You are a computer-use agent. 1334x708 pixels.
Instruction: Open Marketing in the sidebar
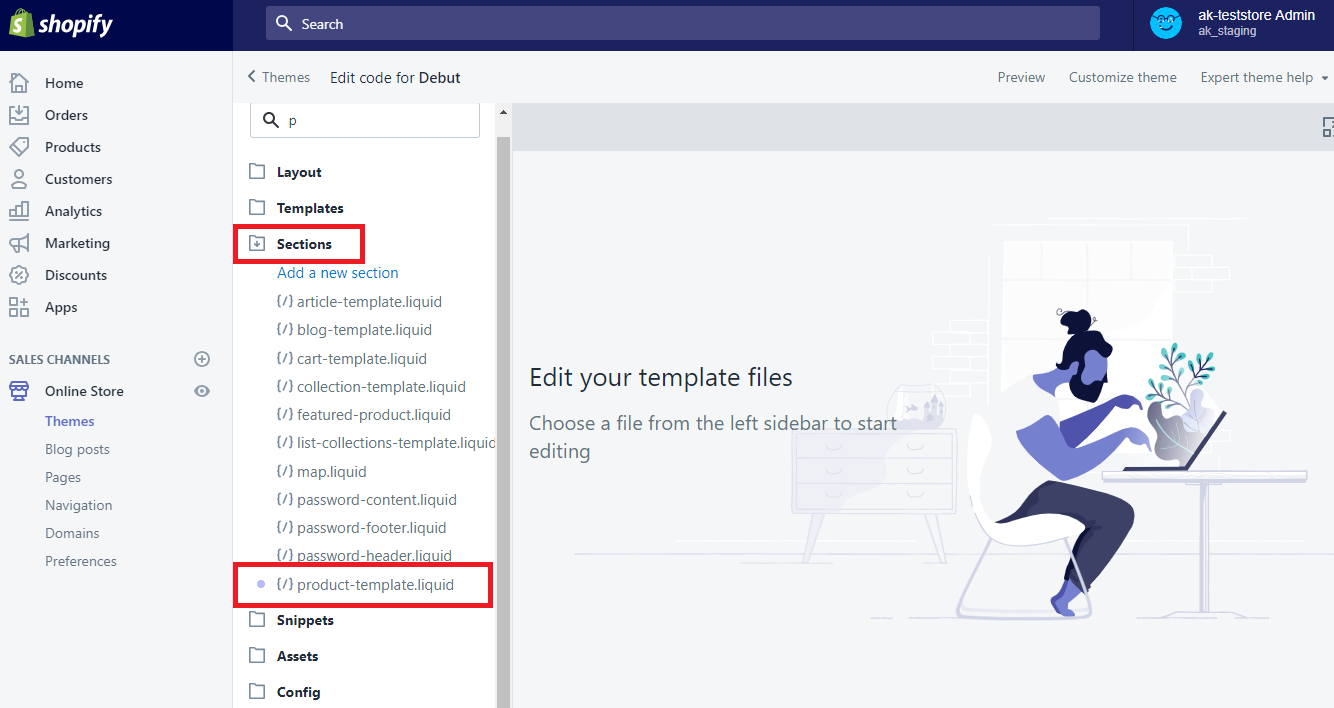click(x=77, y=243)
